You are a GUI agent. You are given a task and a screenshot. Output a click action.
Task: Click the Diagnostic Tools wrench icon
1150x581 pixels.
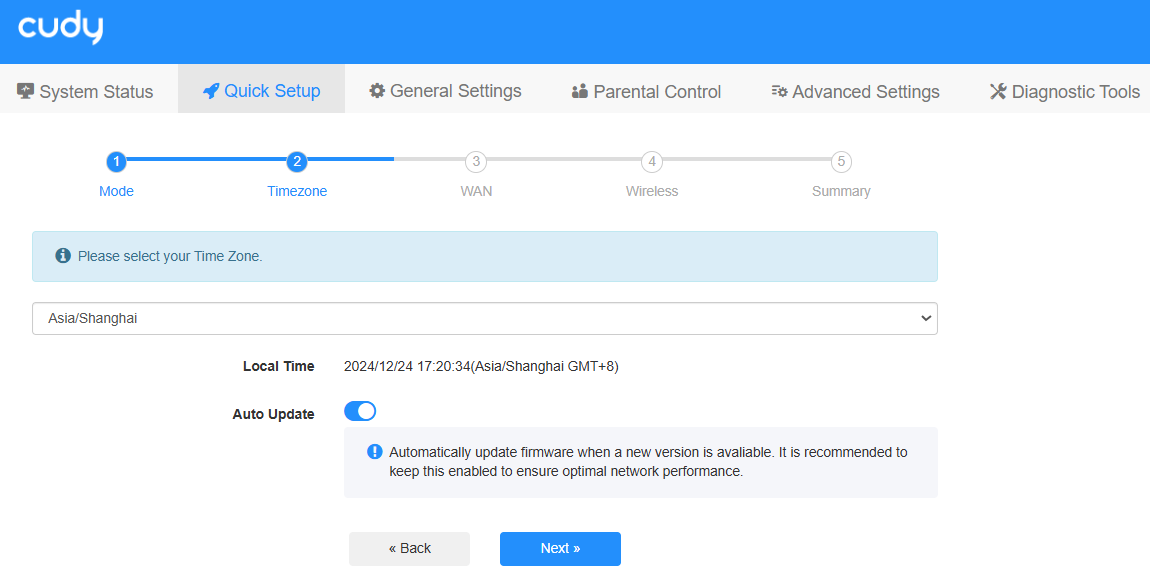point(998,92)
